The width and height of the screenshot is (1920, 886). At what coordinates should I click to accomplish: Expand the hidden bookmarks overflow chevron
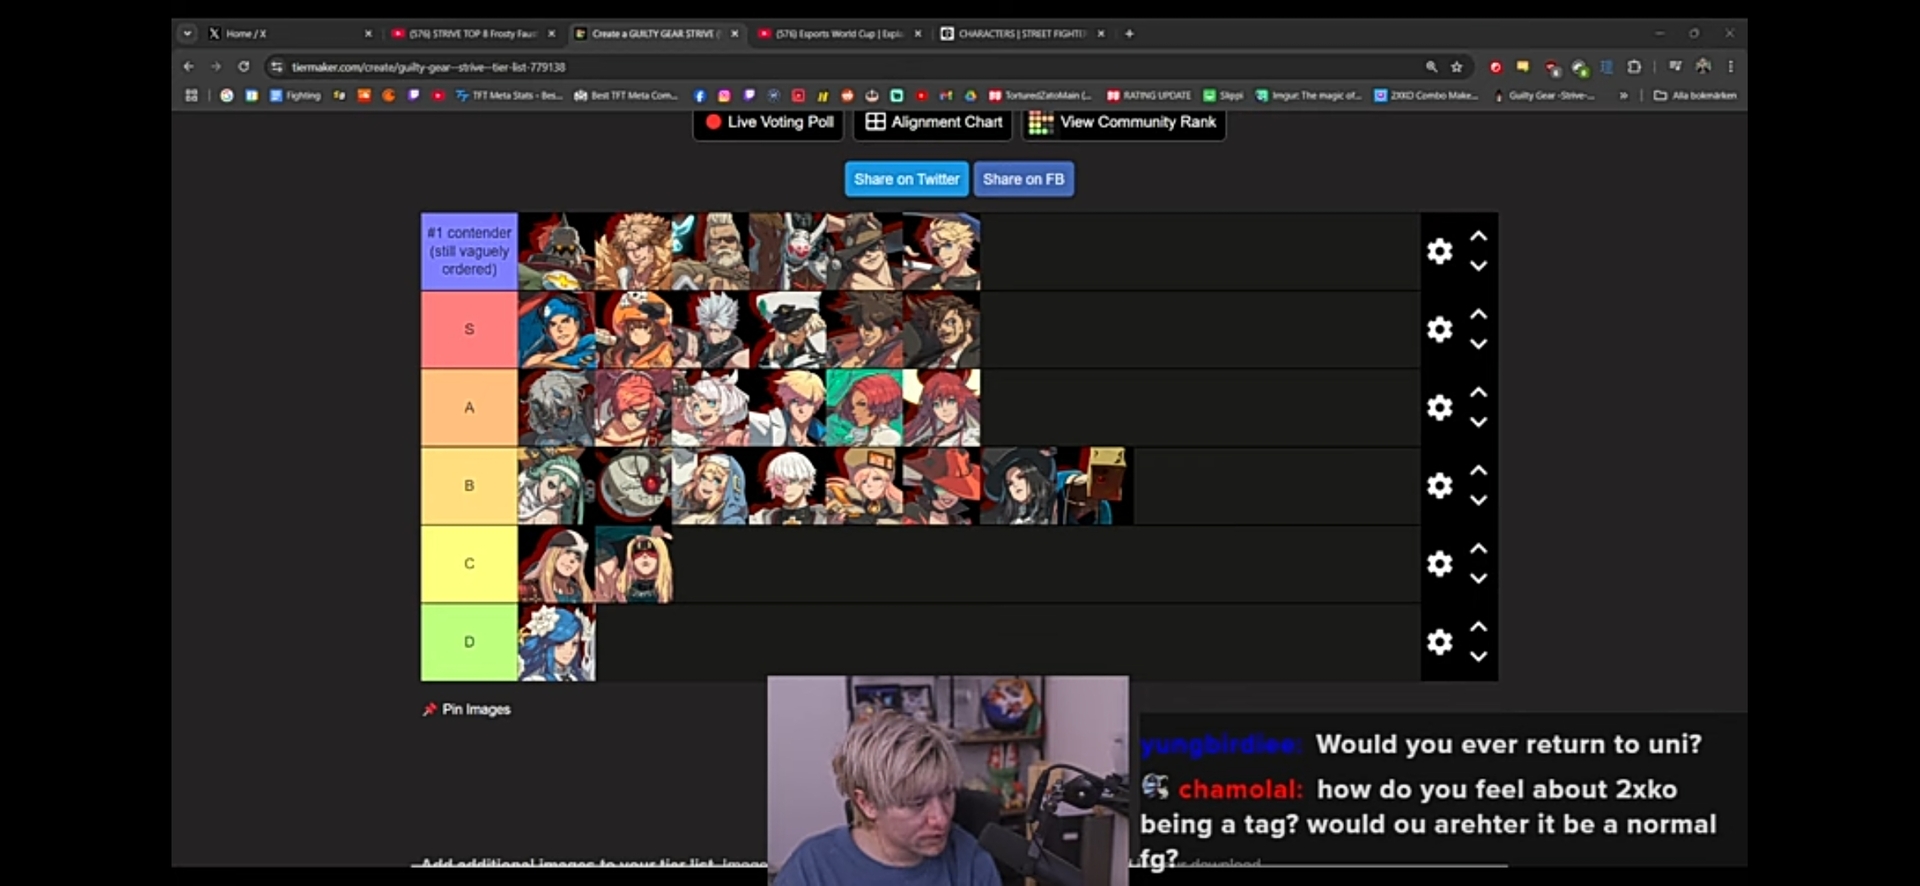point(1623,96)
